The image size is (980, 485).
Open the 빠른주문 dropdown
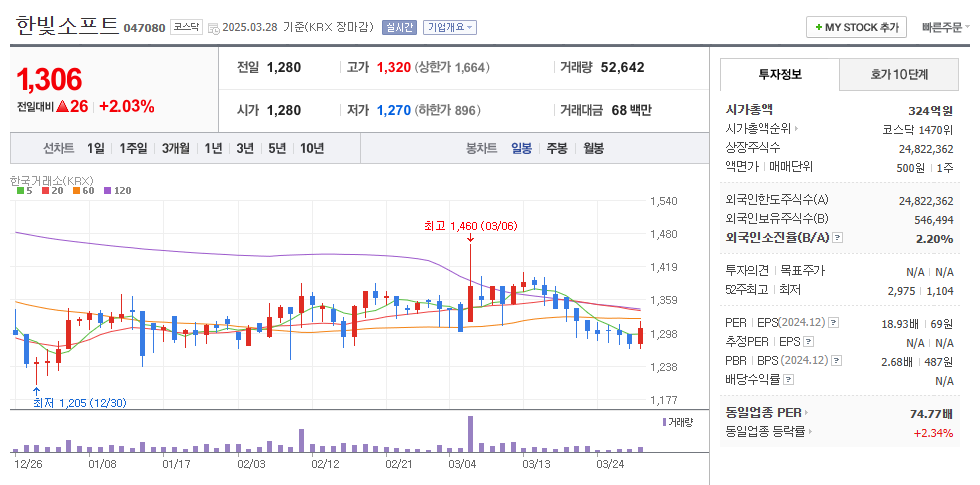(945, 28)
